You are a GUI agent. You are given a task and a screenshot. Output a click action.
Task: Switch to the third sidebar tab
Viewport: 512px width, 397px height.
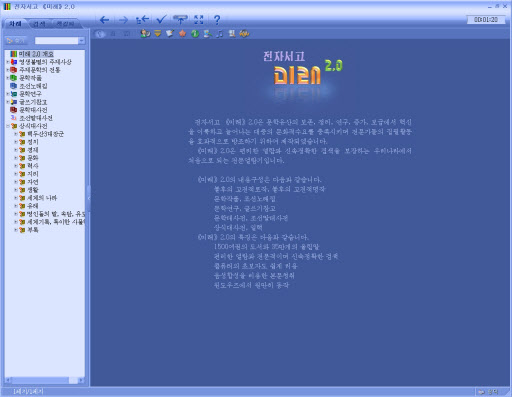point(65,24)
